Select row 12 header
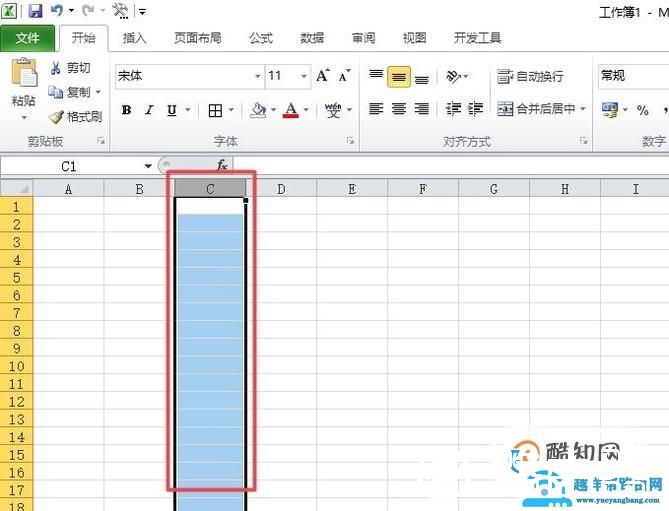This screenshot has width=669, height=511. click(16, 401)
